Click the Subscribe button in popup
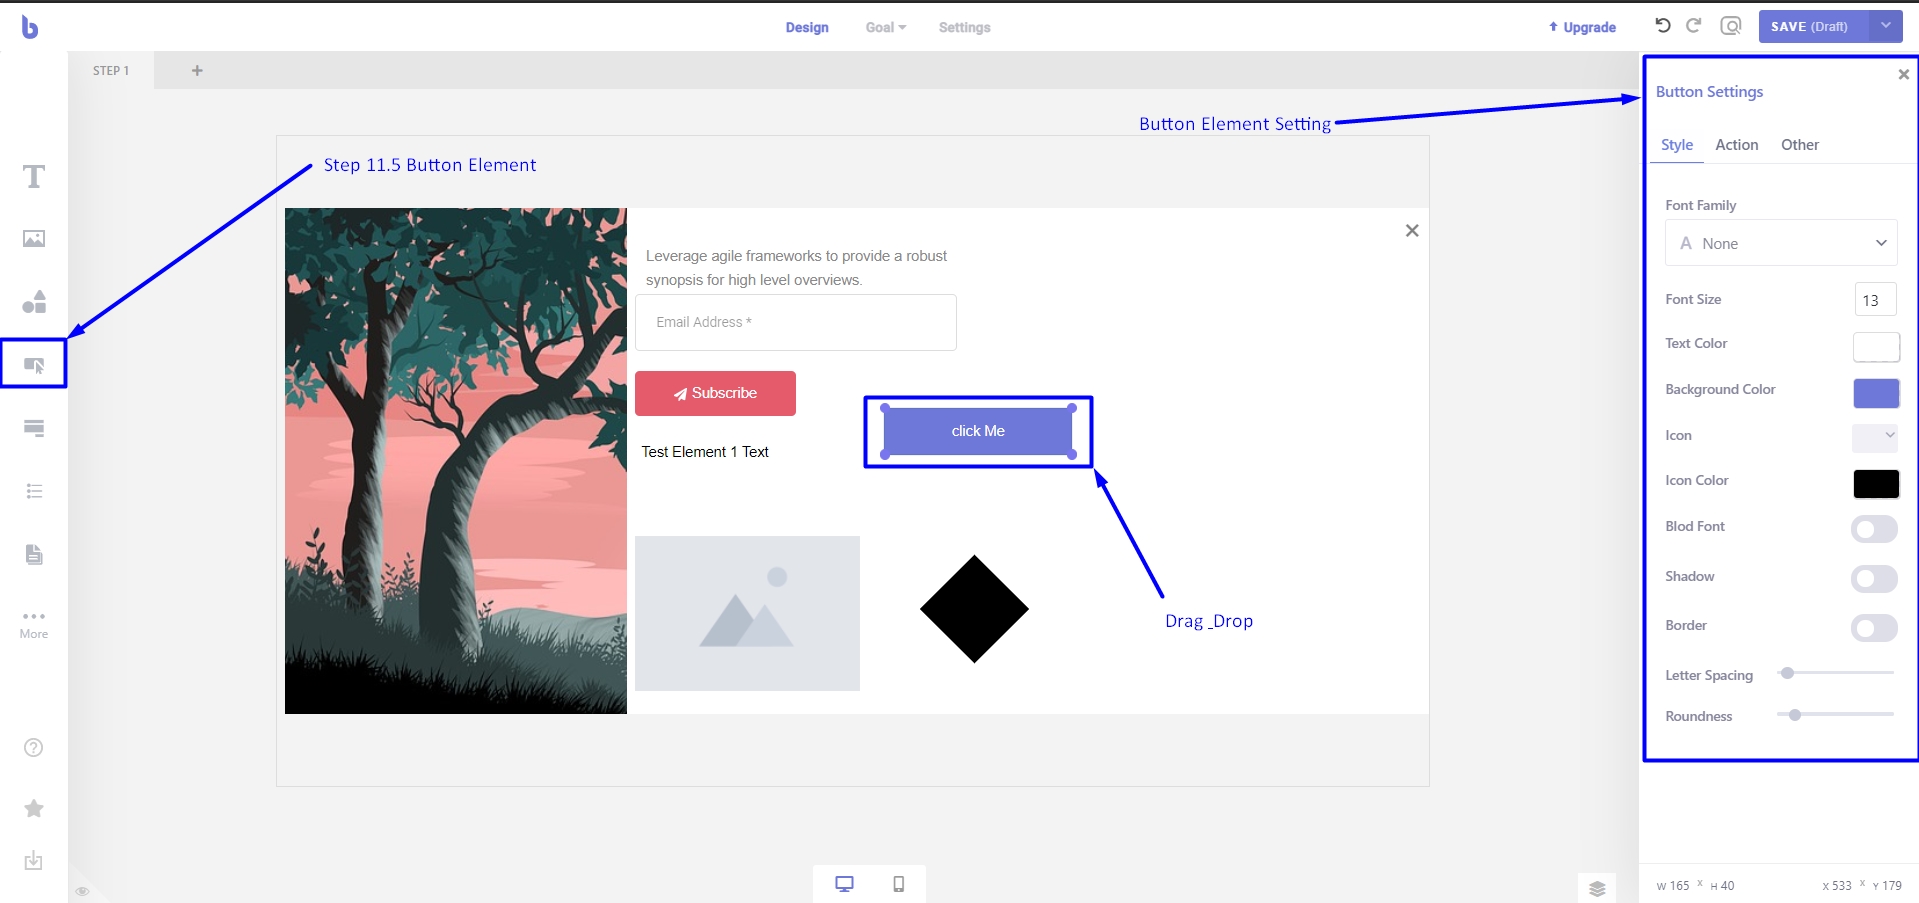The width and height of the screenshot is (1919, 903). coord(715,393)
